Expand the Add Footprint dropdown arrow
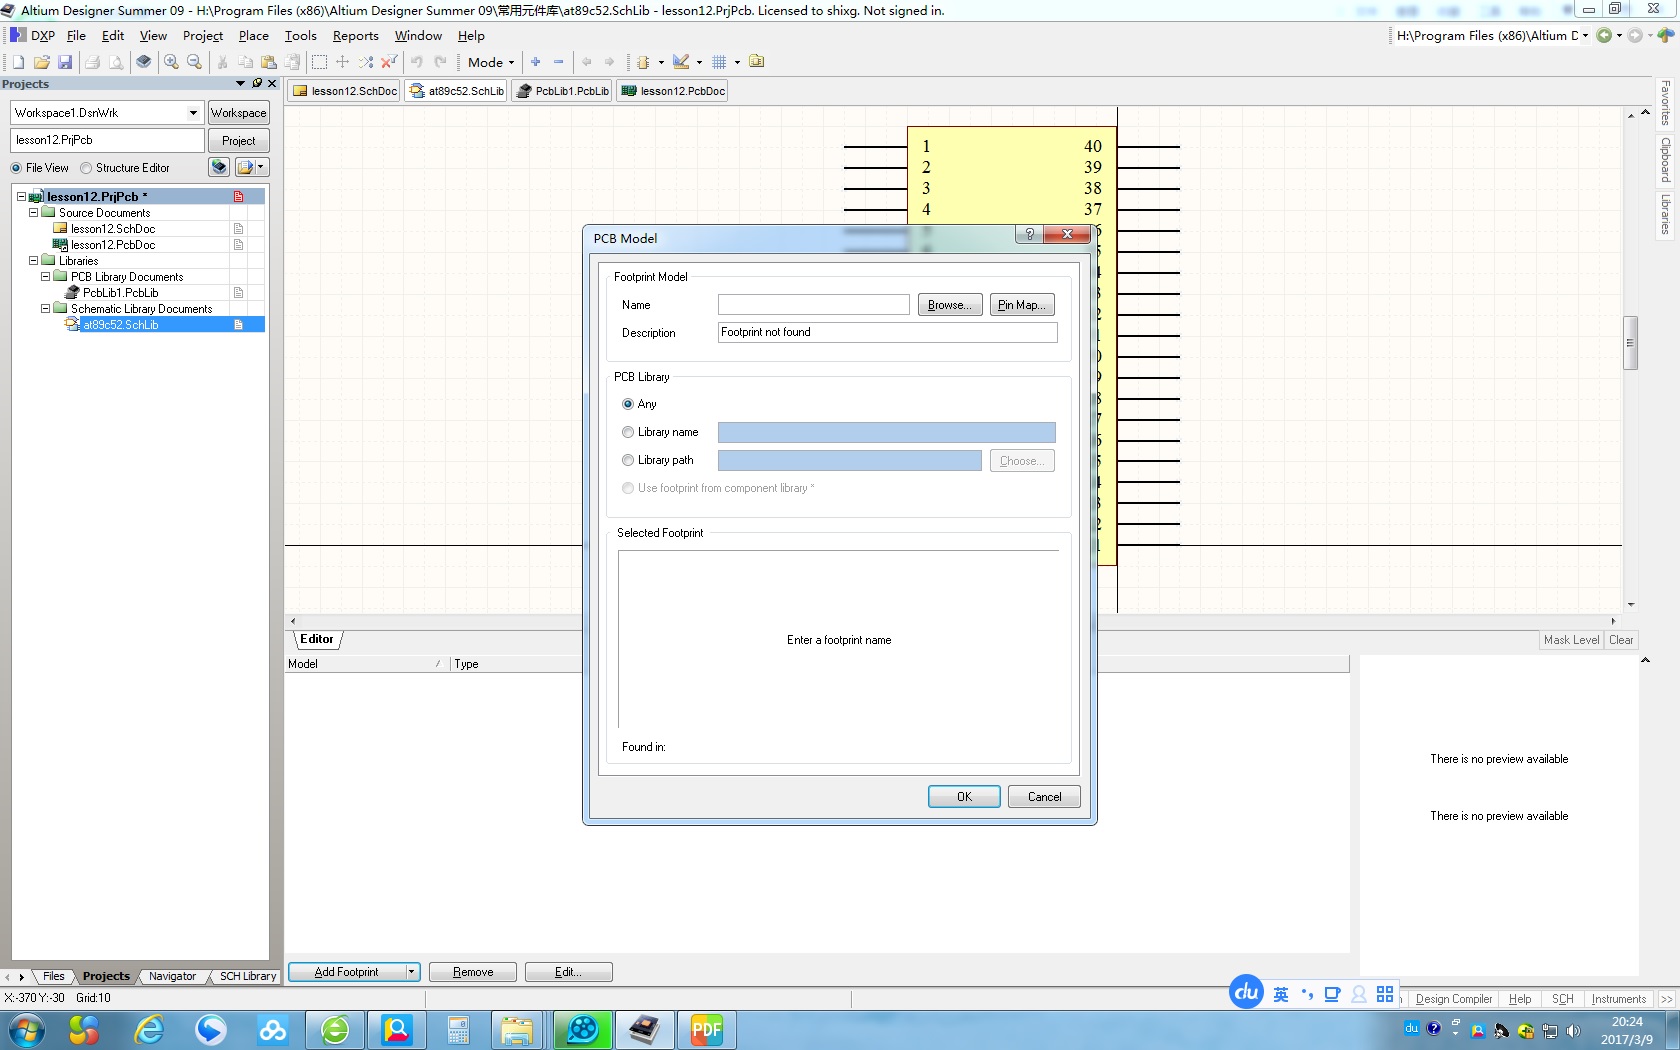 pyautogui.click(x=411, y=972)
